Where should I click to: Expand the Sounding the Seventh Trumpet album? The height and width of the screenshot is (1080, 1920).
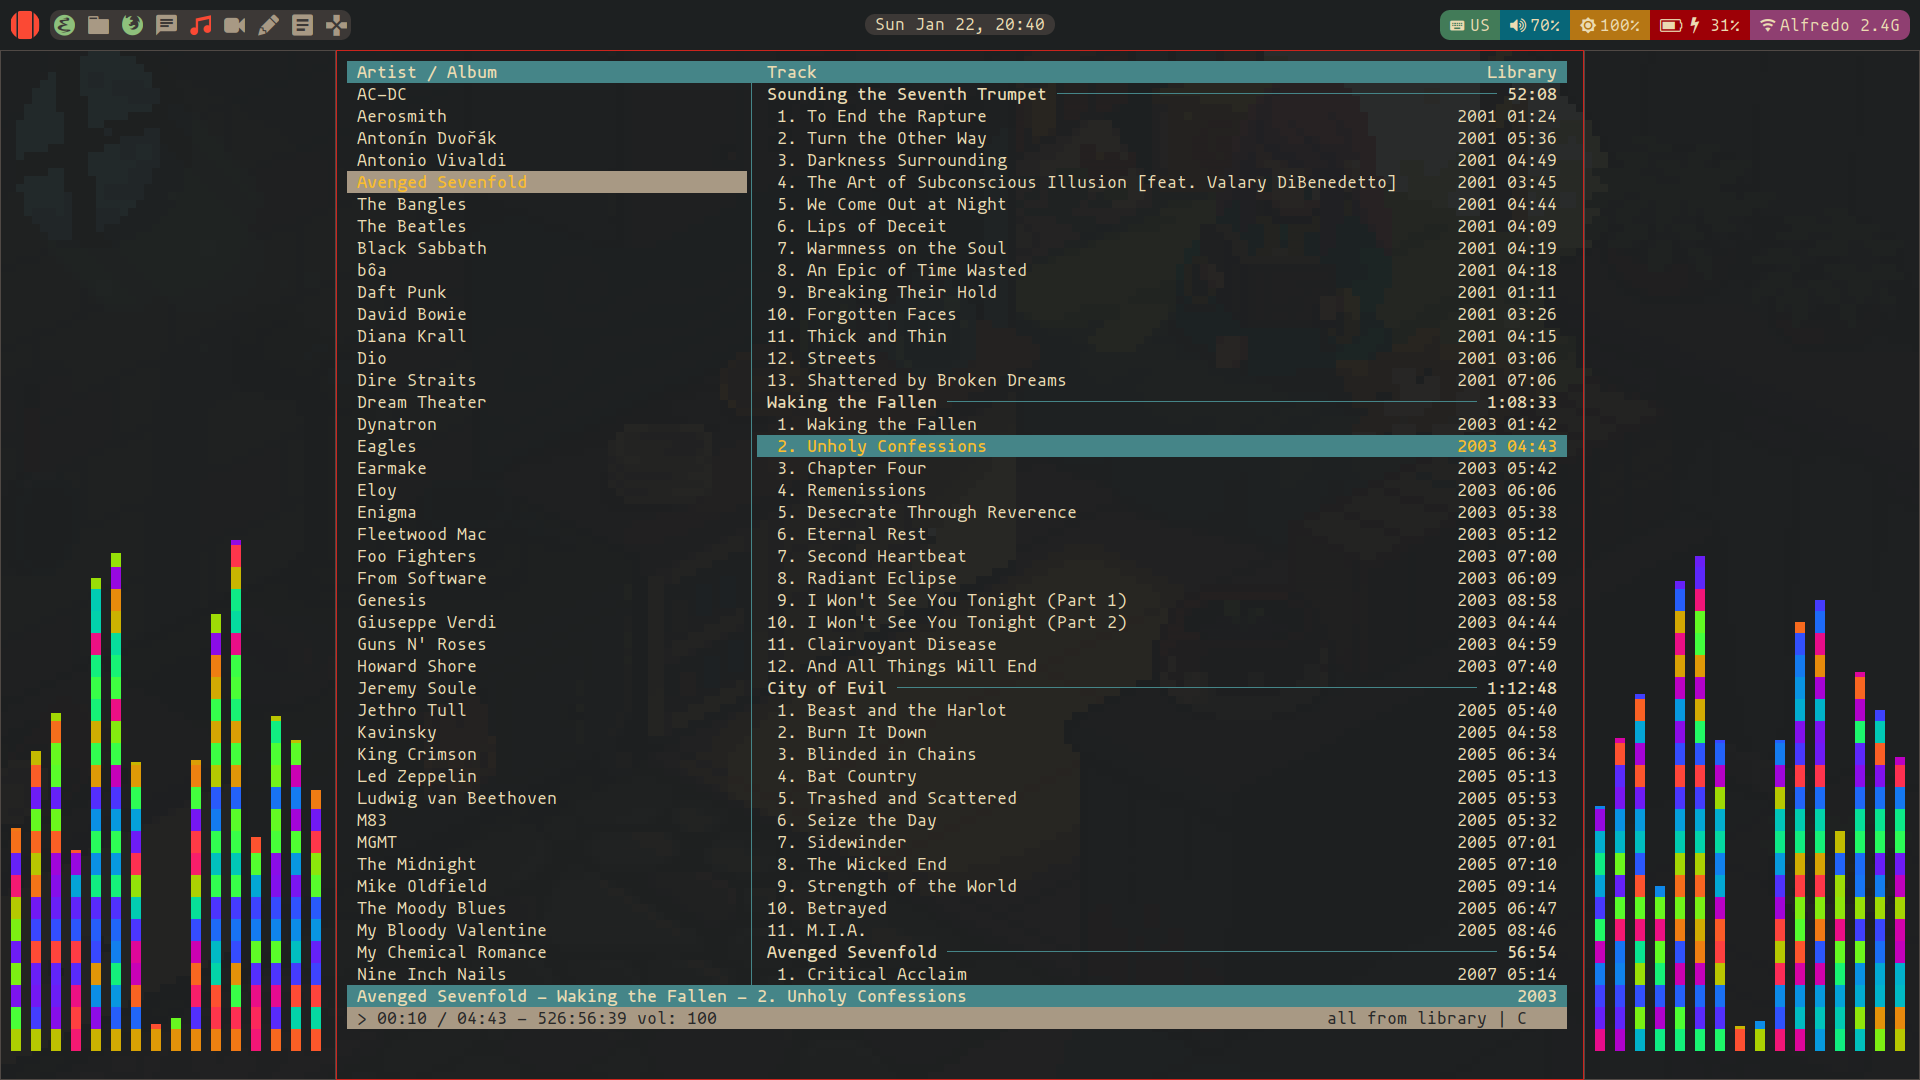907,94
